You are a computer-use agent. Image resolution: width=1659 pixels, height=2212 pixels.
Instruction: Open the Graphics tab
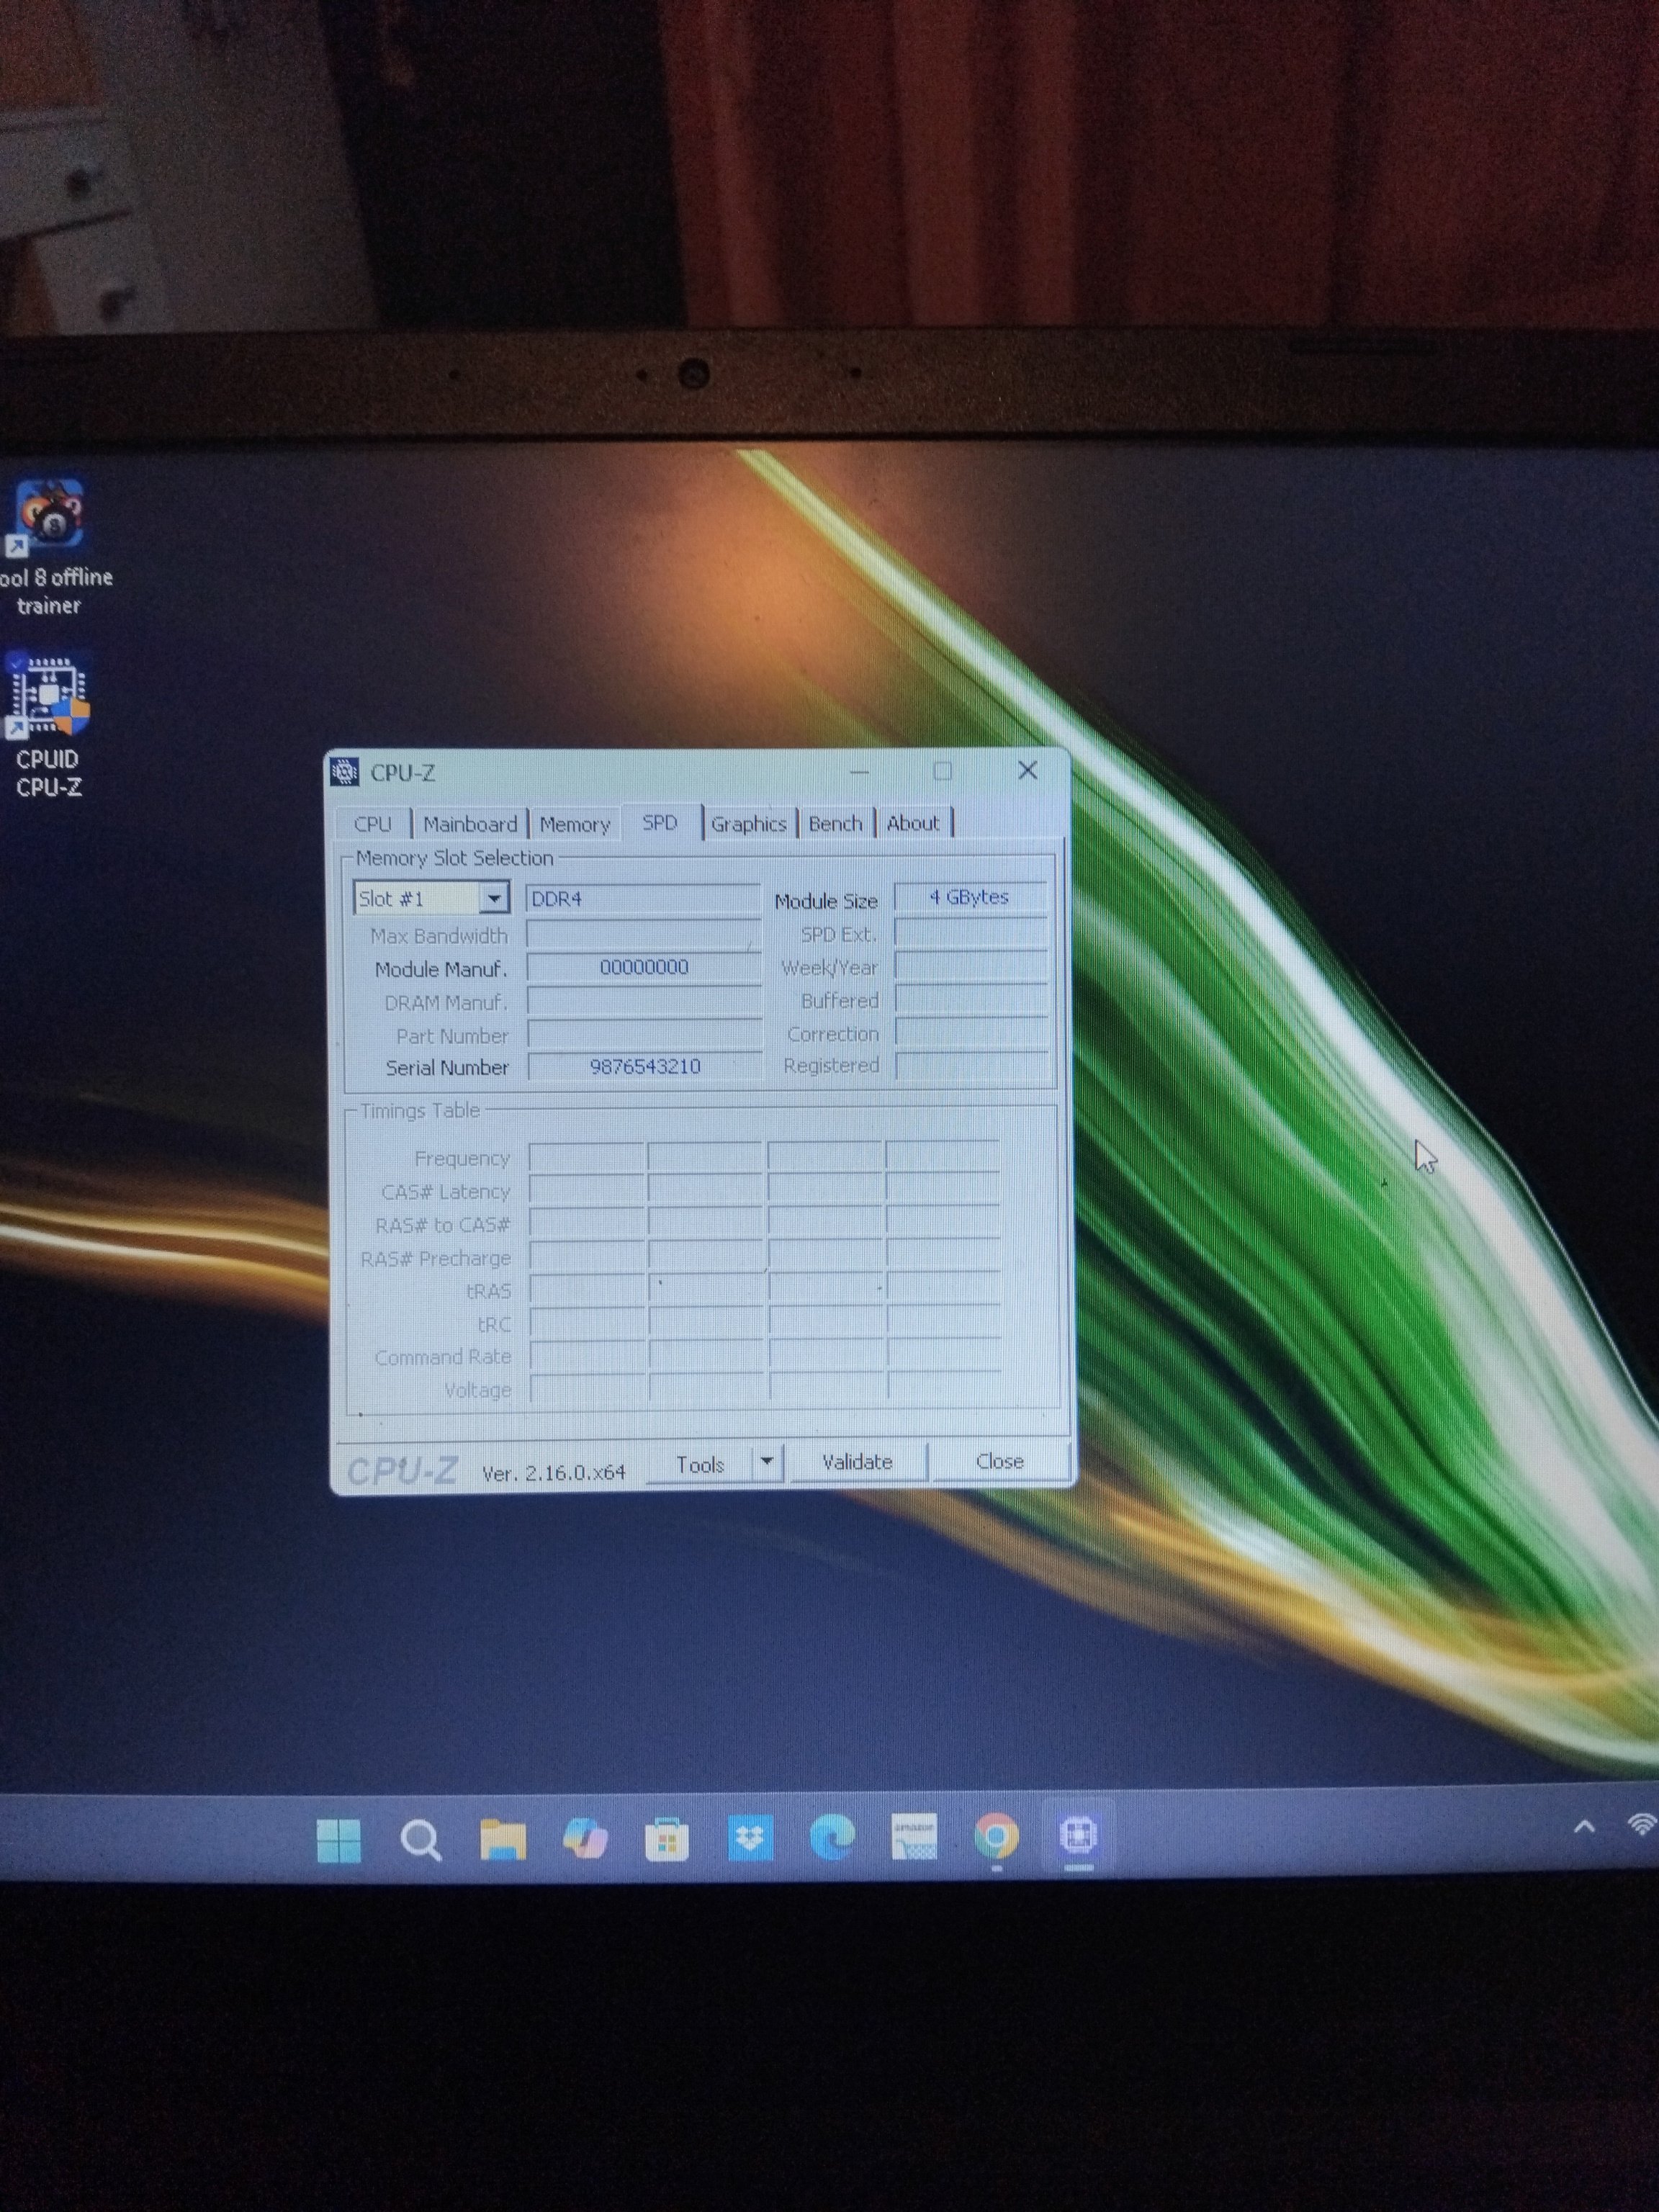coord(749,823)
